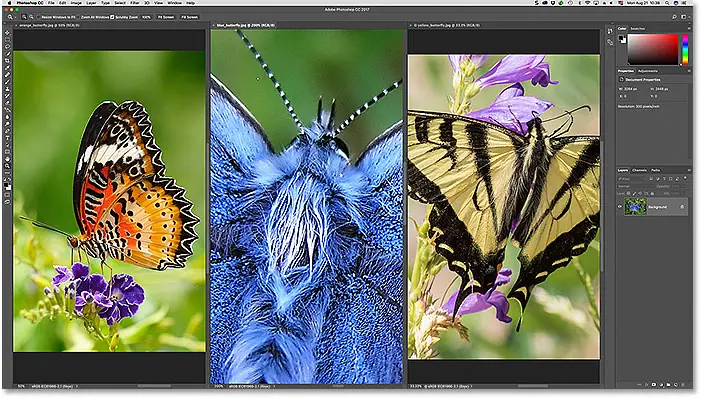This screenshot has width=701, height=398.
Task: Select the Lasso tool
Action: point(8,47)
